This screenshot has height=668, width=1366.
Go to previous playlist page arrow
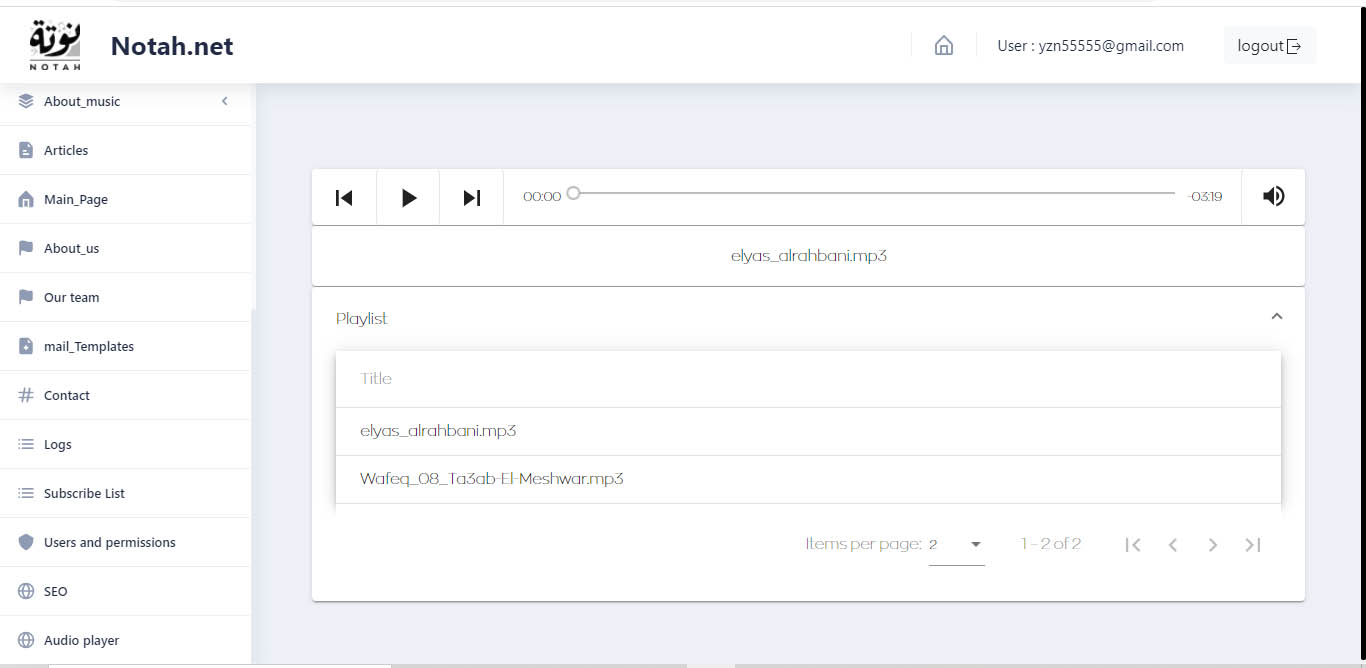(x=1173, y=545)
